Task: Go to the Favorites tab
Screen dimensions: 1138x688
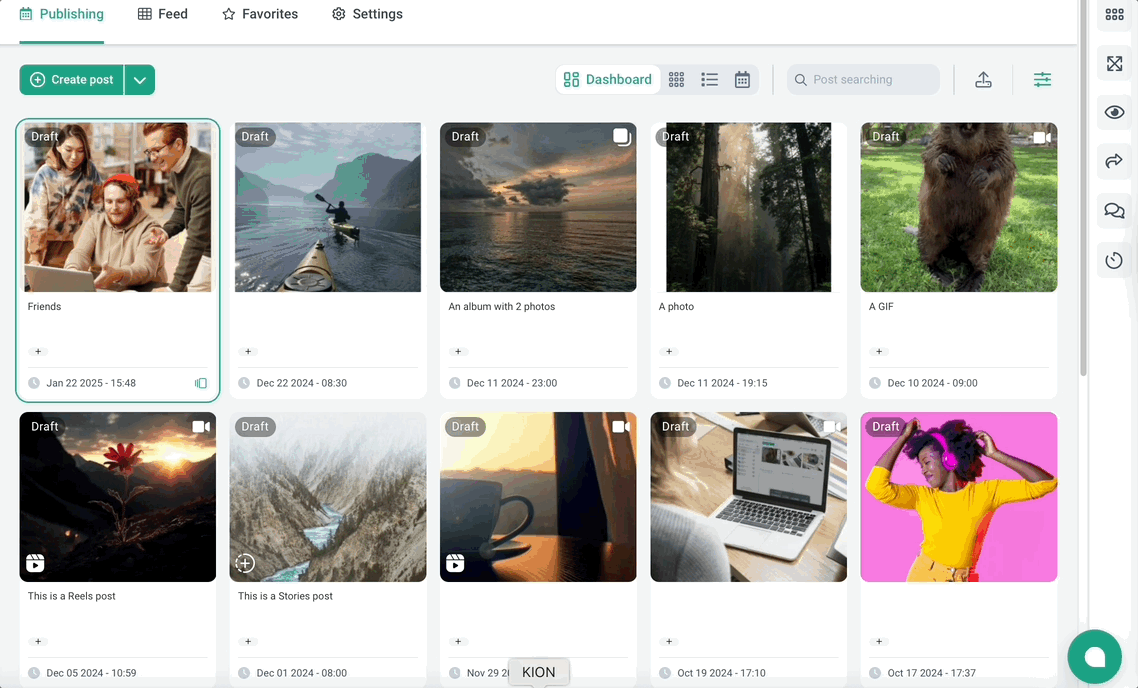Action: point(260,14)
